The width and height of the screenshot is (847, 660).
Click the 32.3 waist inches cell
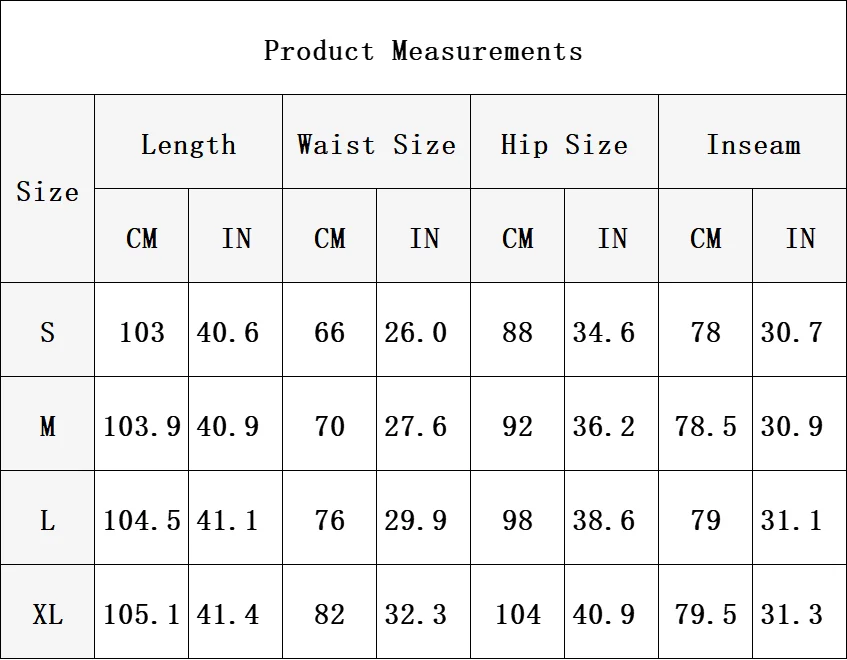click(424, 611)
